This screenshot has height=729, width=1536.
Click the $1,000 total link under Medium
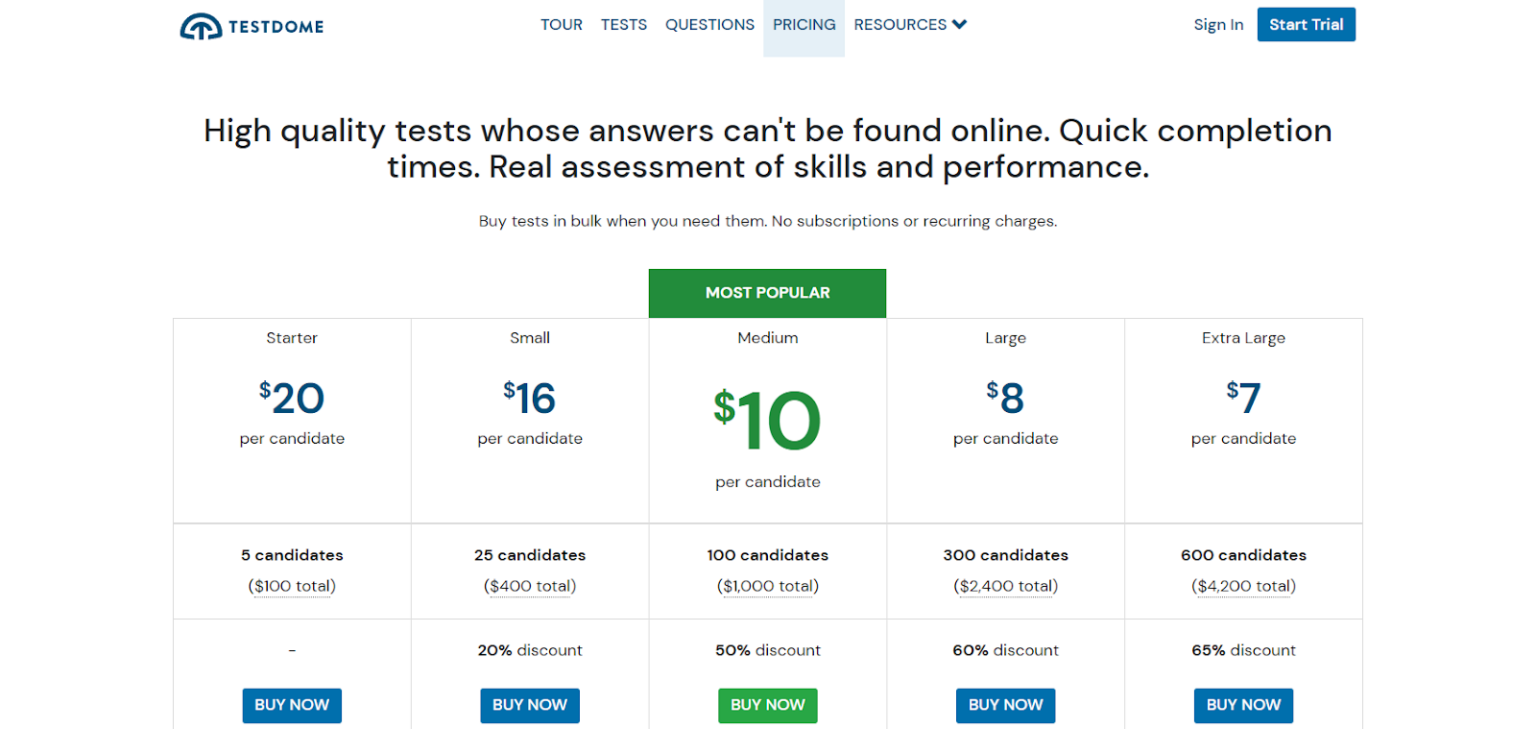click(x=767, y=586)
